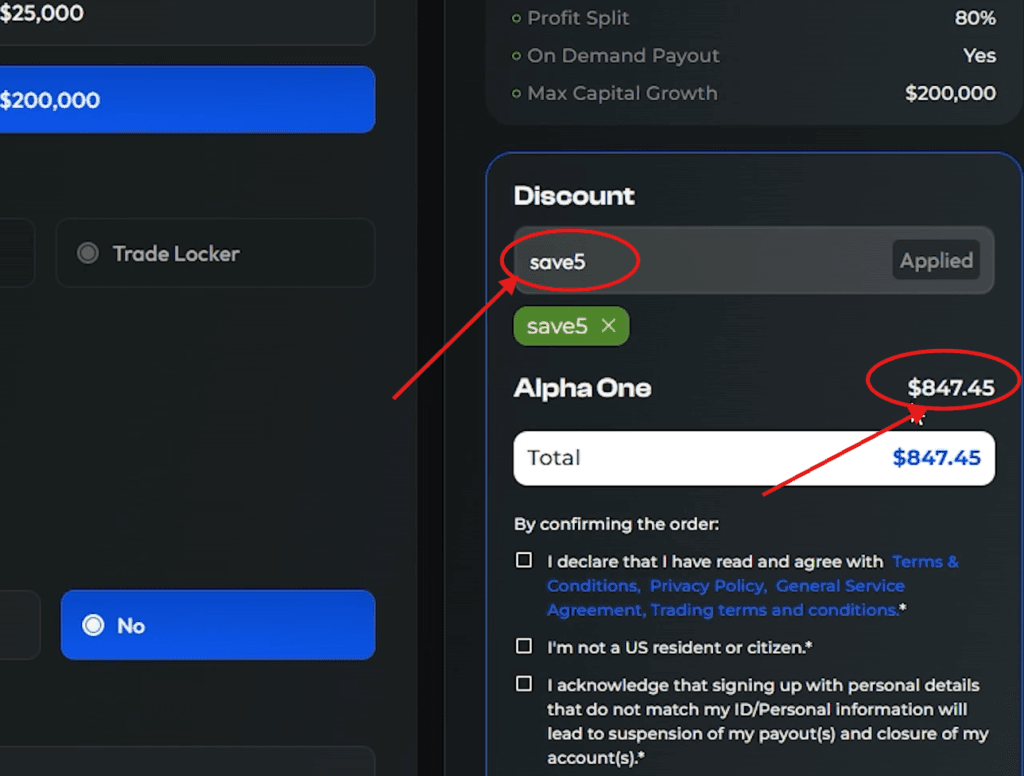
Task: Check the not a US resident checkbox
Action: 523,646
